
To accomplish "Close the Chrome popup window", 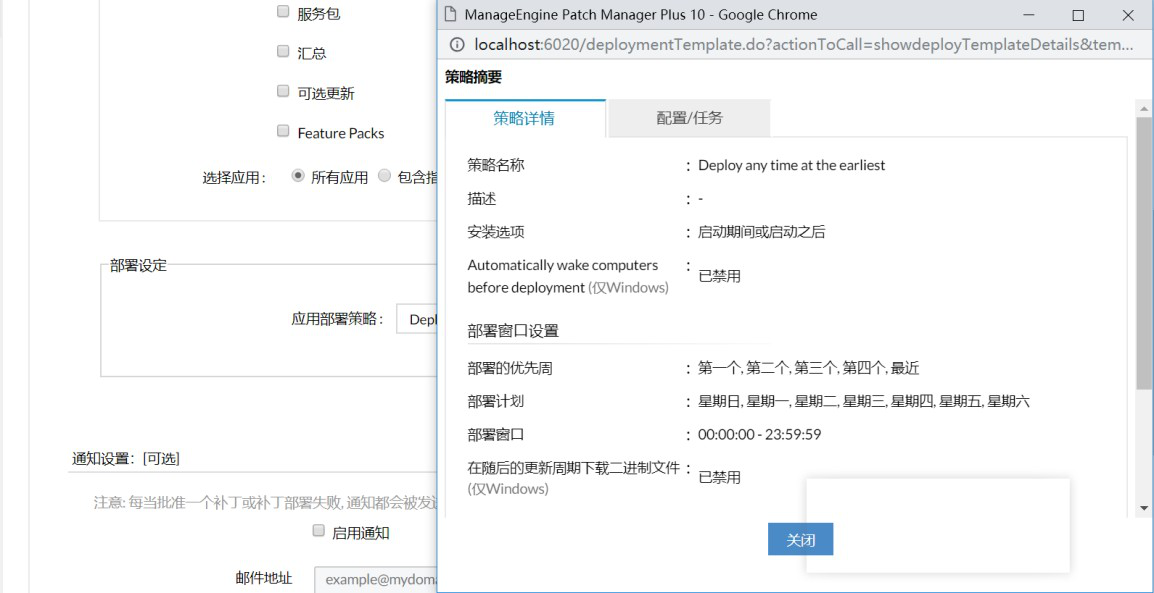I will tap(1128, 15).
